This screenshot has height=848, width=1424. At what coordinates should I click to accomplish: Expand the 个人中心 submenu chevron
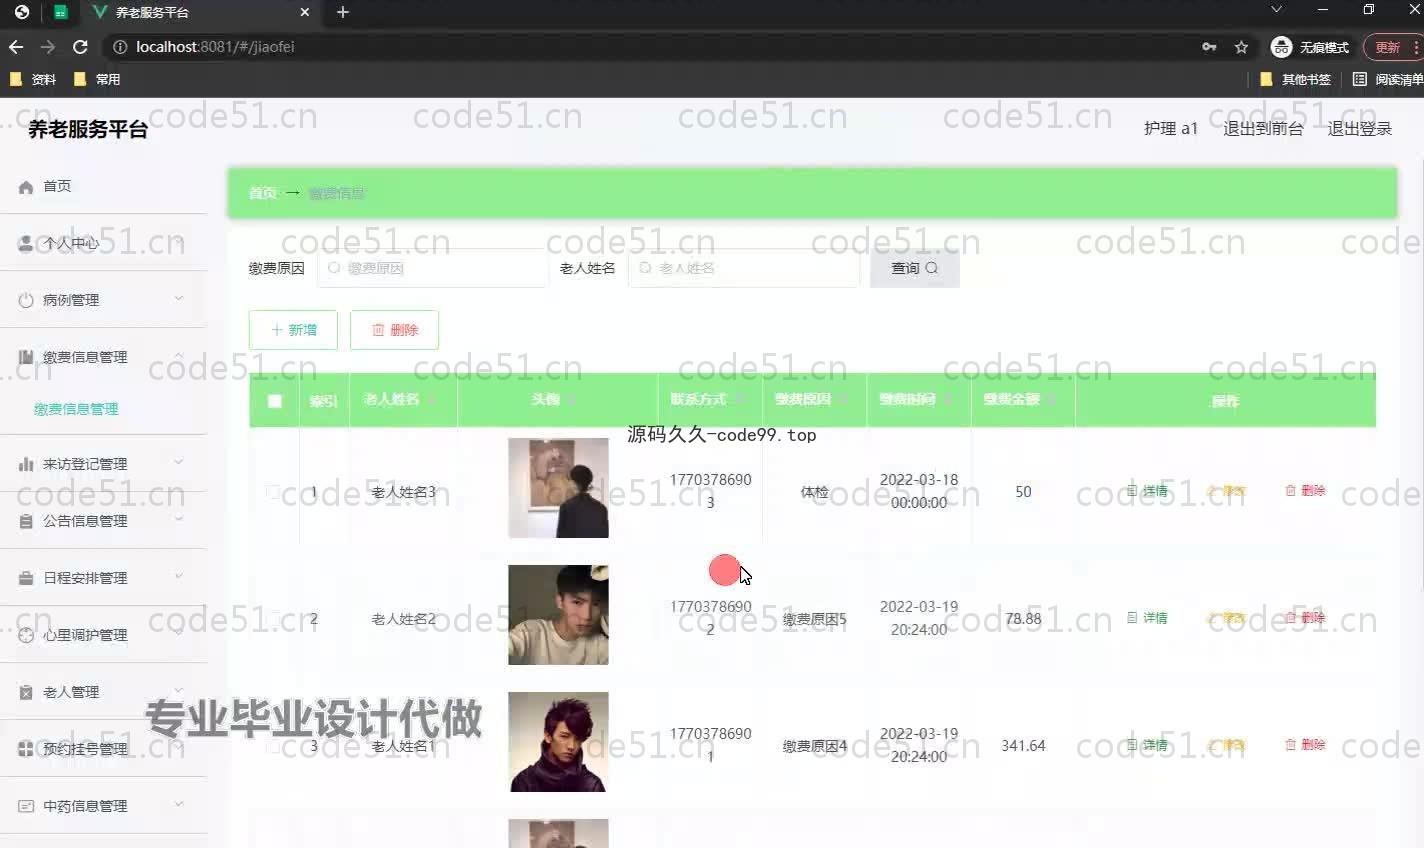179,241
